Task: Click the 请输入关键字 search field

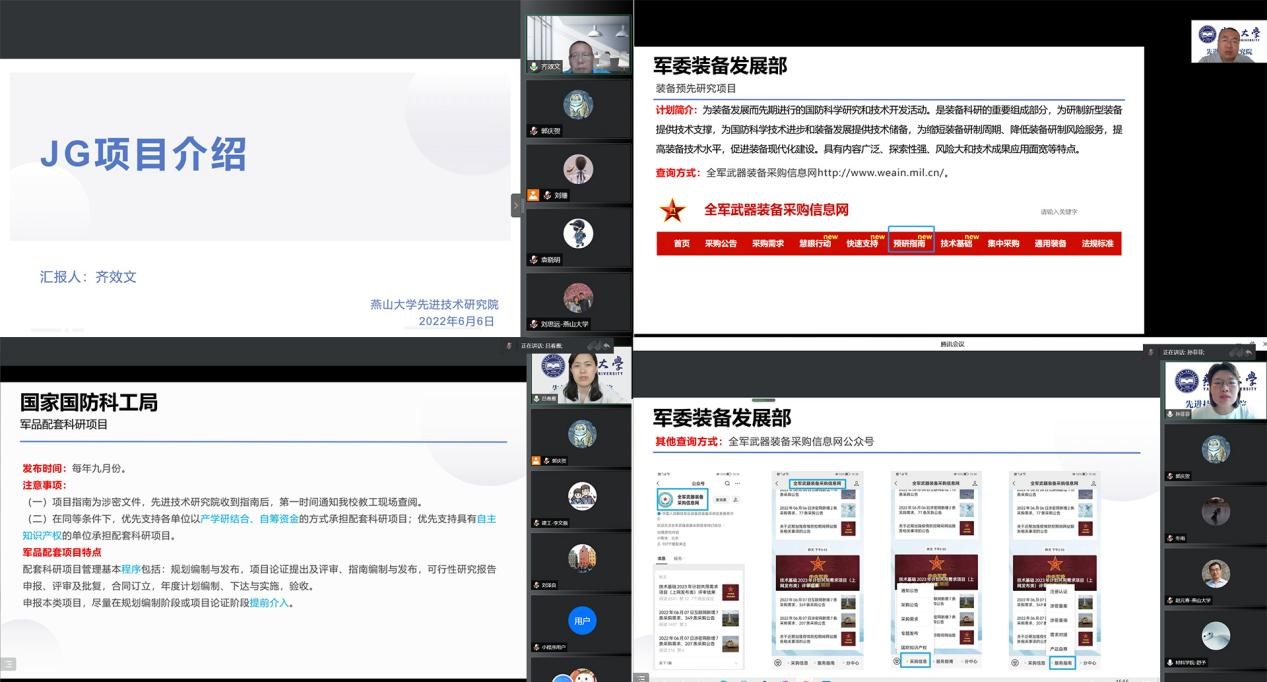Action: pyautogui.click(x=1059, y=212)
